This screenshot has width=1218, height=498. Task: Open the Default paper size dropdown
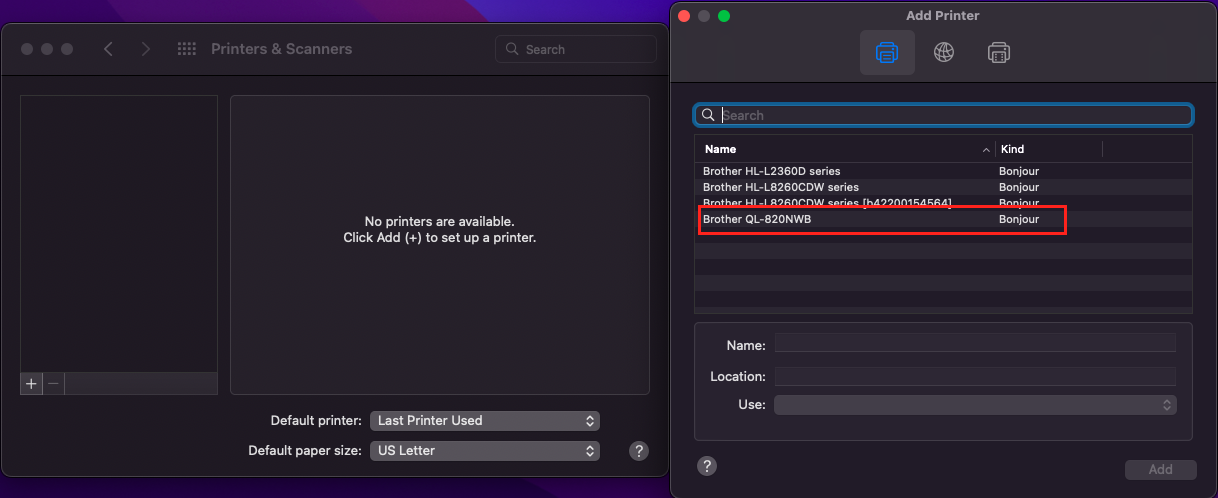point(485,451)
